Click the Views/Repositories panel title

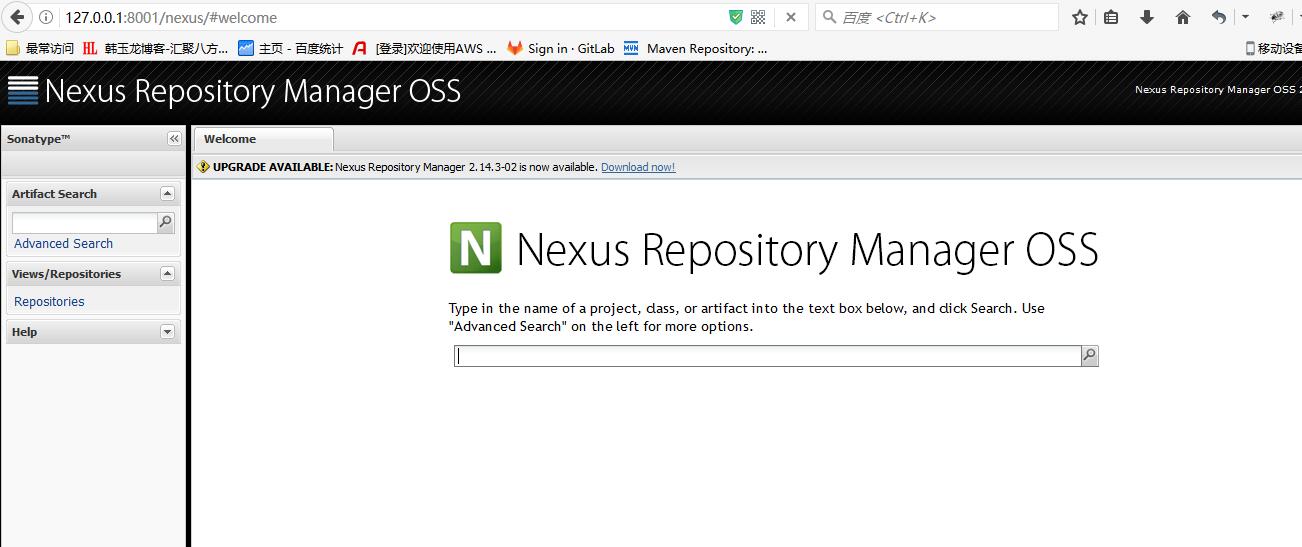coord(66,274)
